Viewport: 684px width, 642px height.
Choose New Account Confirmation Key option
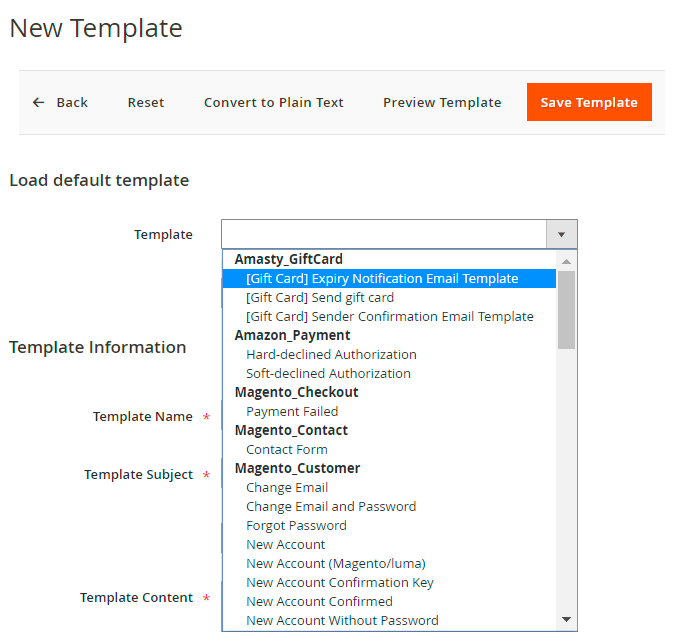click(340, 582)
